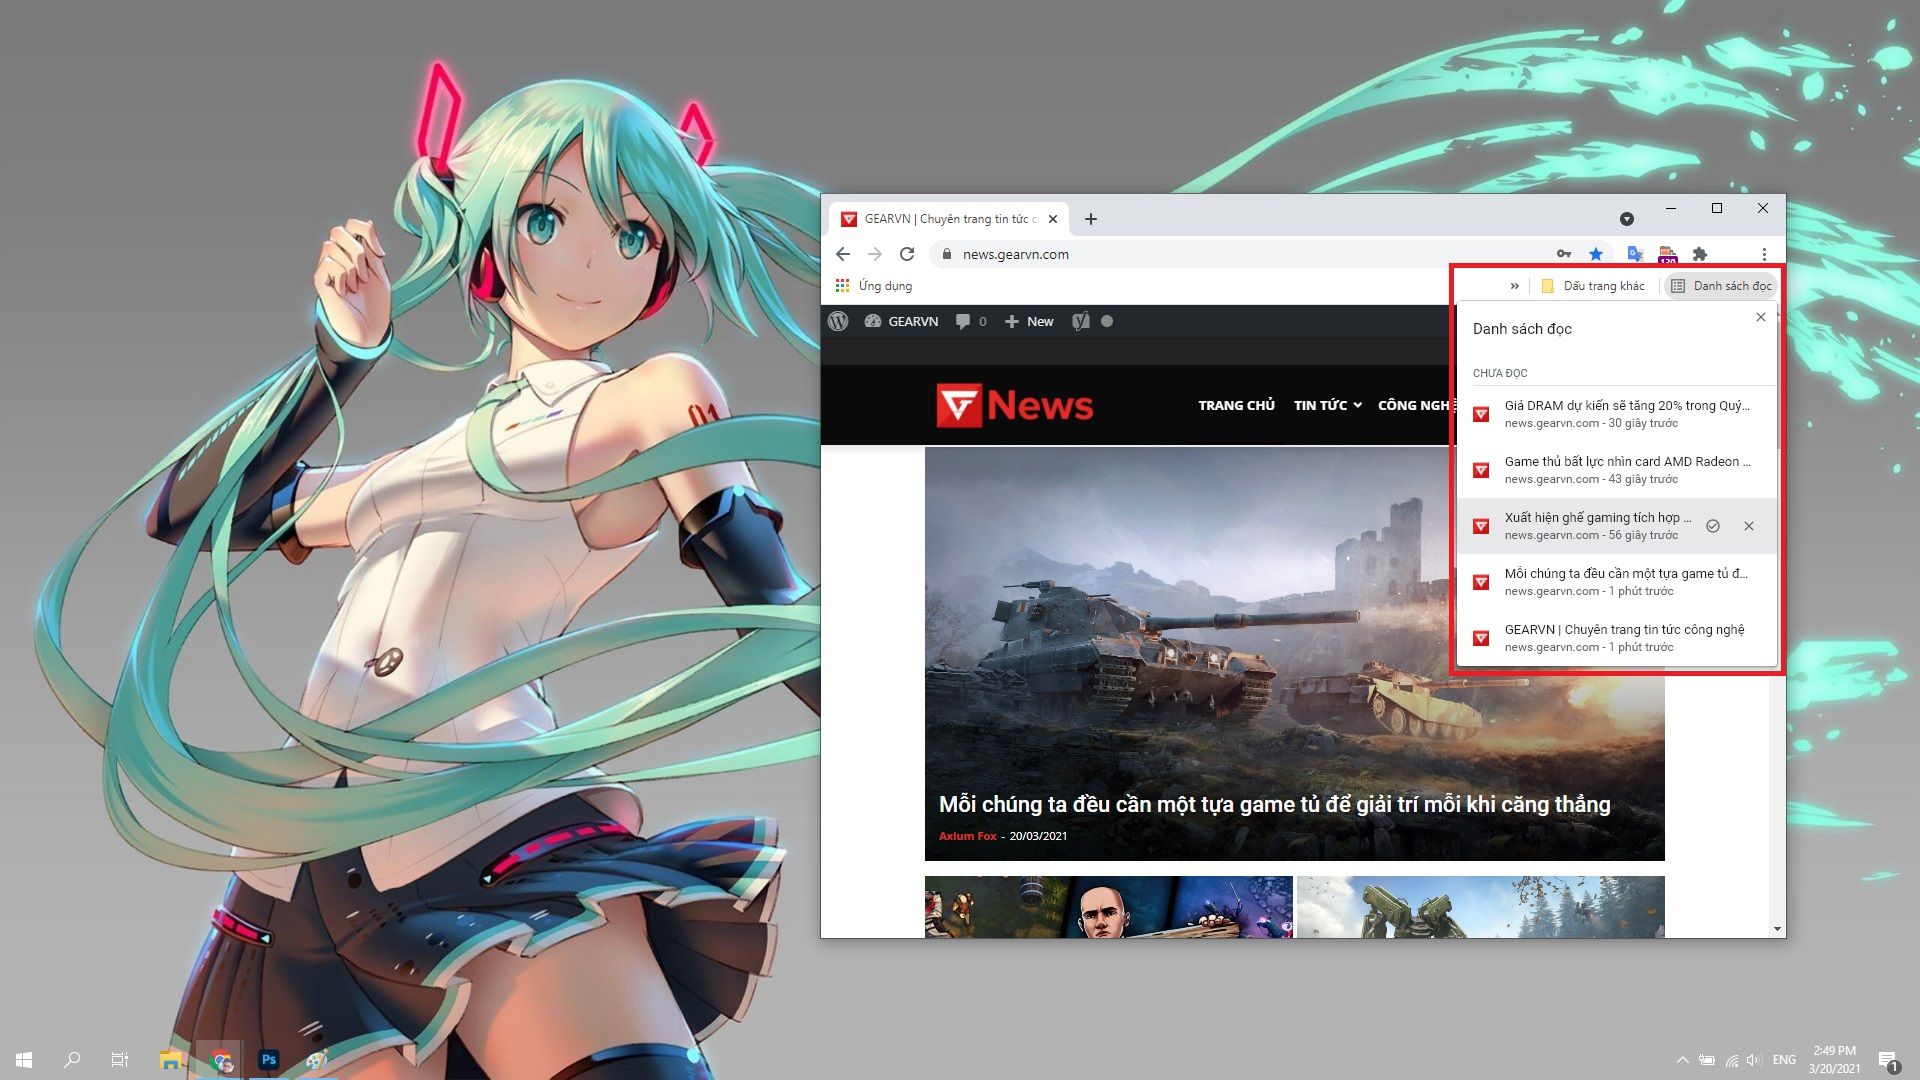The height and width of the screenshot is (1080, 1920).
Task: Open the Windows Start menu
Action: click(24, 1059)
